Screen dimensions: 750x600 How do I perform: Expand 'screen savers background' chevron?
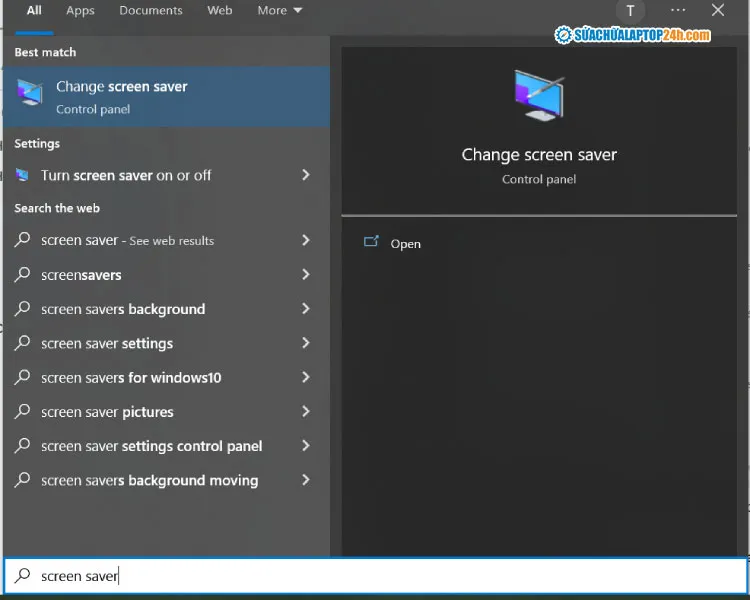pyautogui.click(x=306, y=309)
